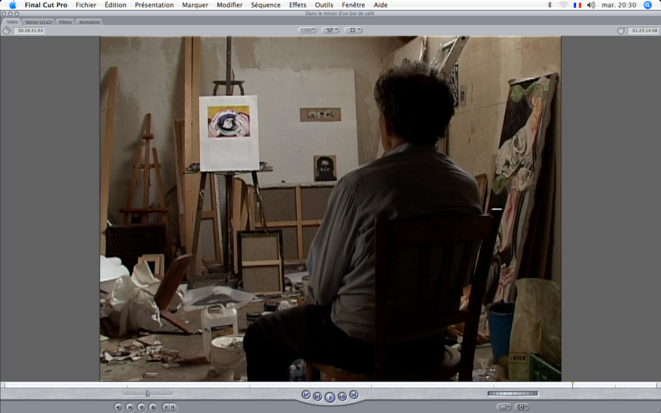Open the Filtres tab
661x413 pixels.
point(65,22)
